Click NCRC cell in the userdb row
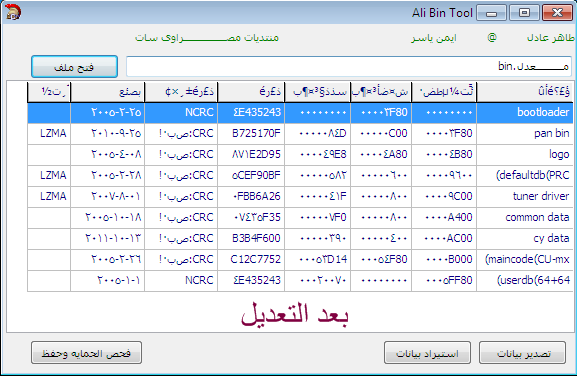The height and width of the screenshot is (376, 577). pyautogui.click(x=181, y=280)
